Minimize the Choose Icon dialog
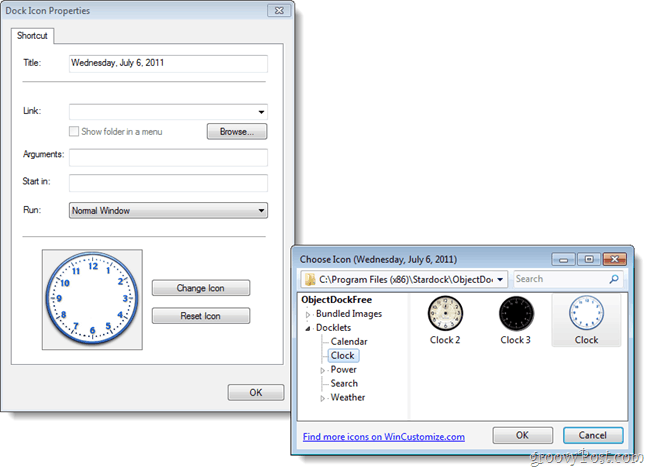Viewport: 650px width, 471px height. (x=563, y=259)
